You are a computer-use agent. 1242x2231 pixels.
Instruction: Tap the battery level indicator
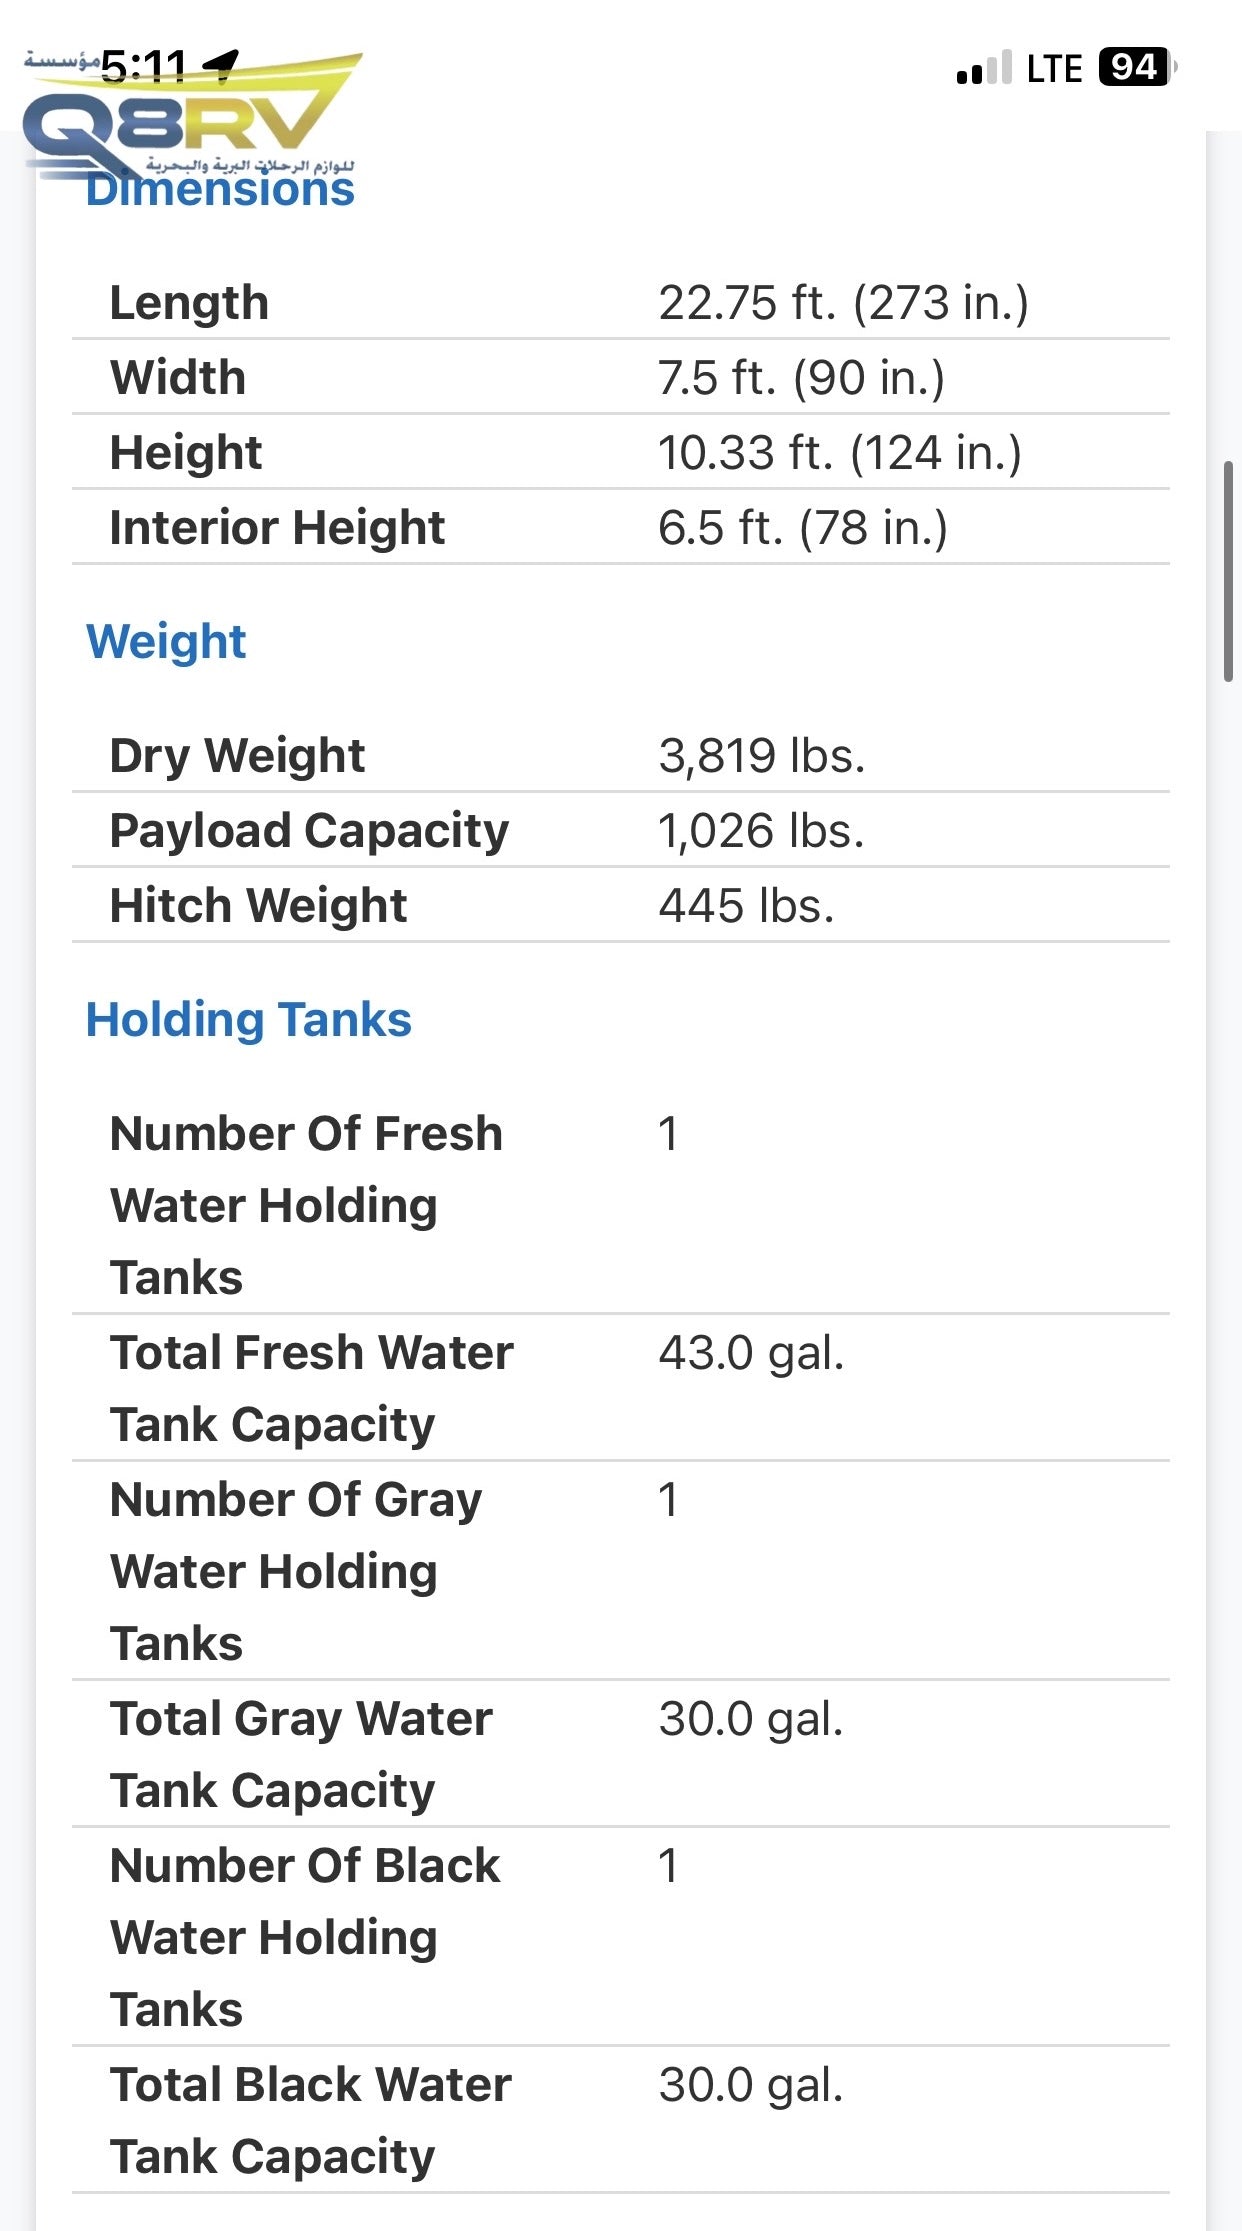click(1136, 68)
